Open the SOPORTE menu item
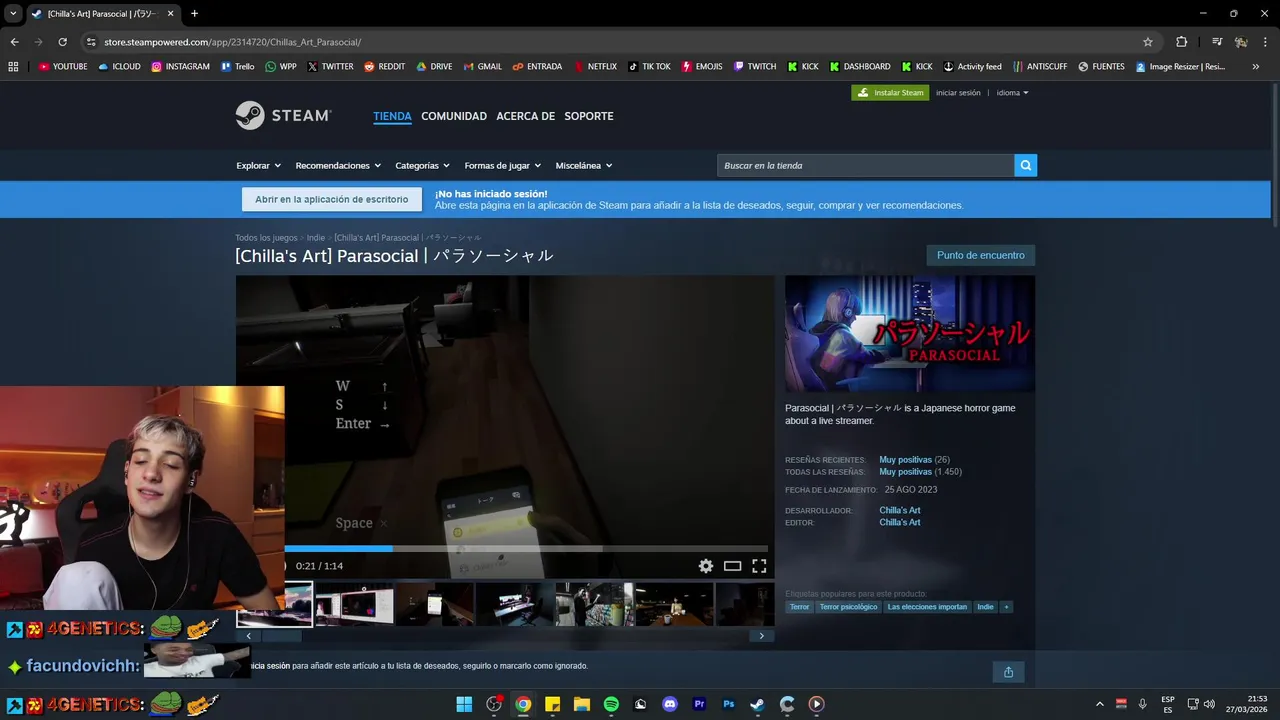Screen dimensions: 1280x720 tap(589, 116)
